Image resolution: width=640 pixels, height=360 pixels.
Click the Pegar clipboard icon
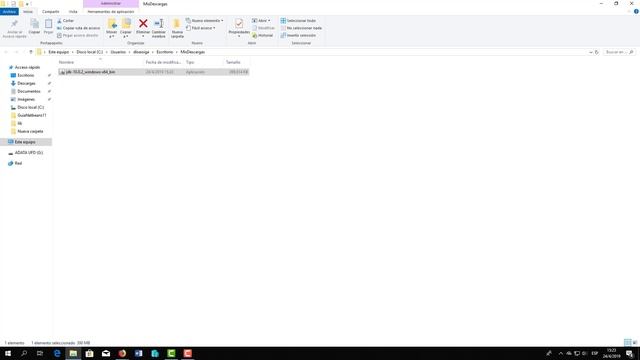click(x=48, y=24)
